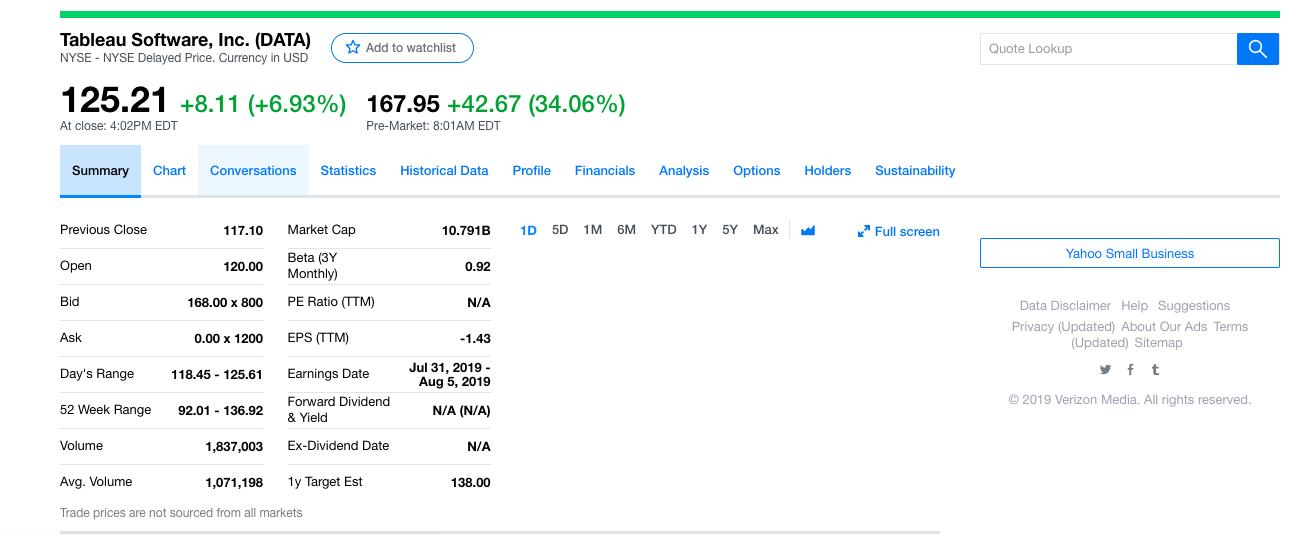Click the Beta value 0.92
This screenshot has height=535, width=1292.
(x=478, y=266)
